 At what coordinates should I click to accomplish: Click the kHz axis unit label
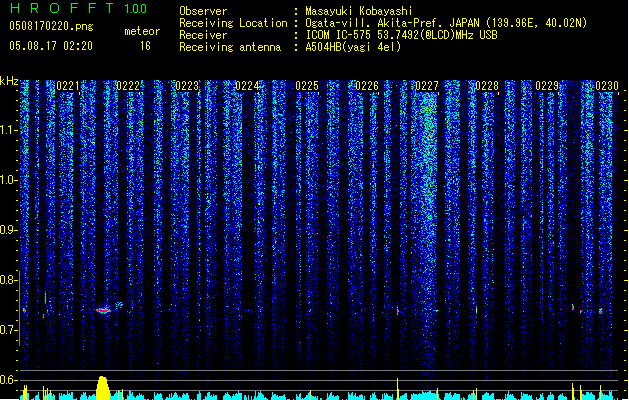pyautogui.click(x=9, y=81)
